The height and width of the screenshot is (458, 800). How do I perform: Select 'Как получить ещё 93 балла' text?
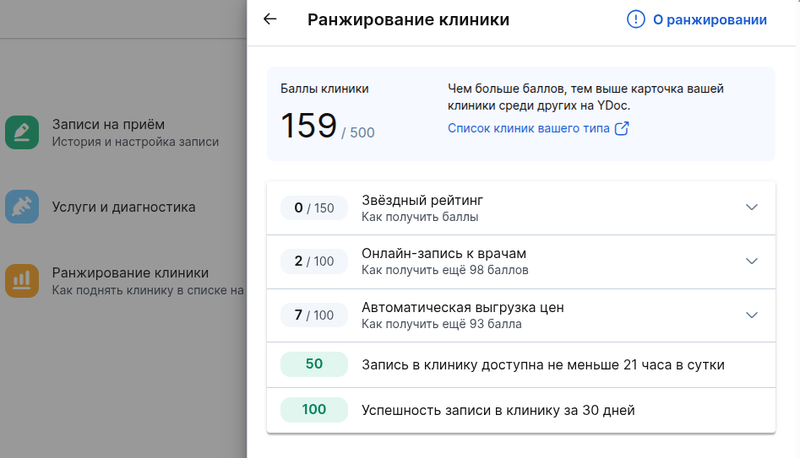(x=441, y=324)
